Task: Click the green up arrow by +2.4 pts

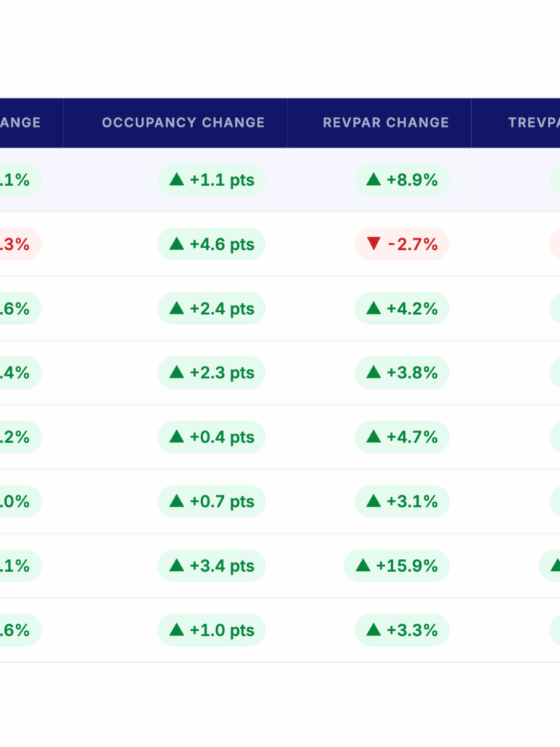Action: tap(177, 308)
